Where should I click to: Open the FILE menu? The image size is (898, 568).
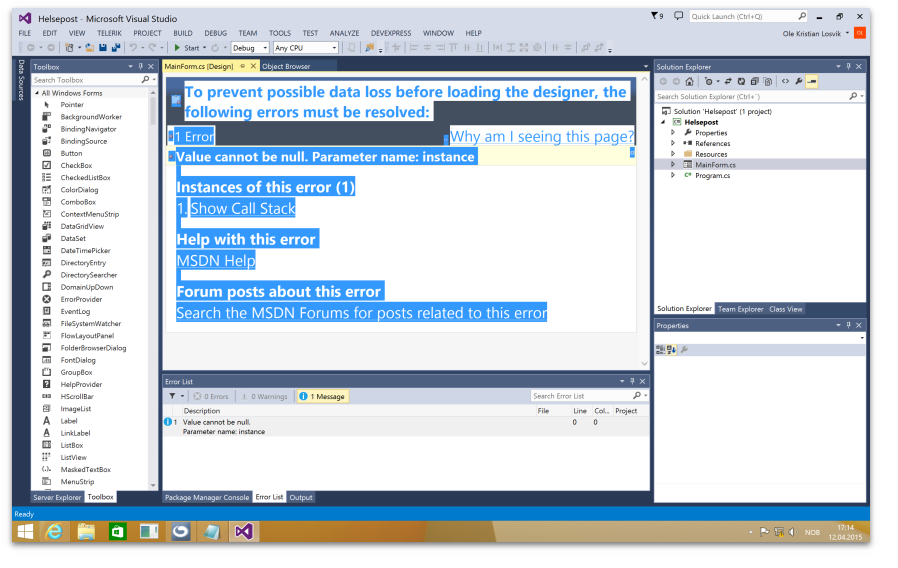coord(25,33)
